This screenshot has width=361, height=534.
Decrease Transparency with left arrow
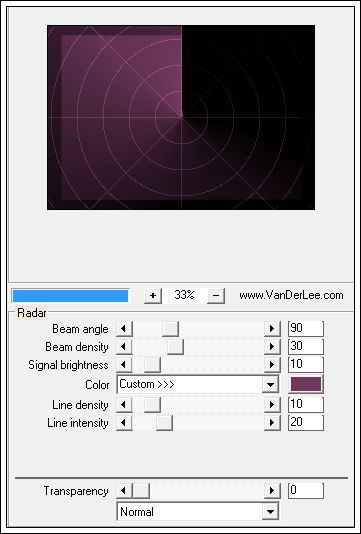[x=124, y=491]
